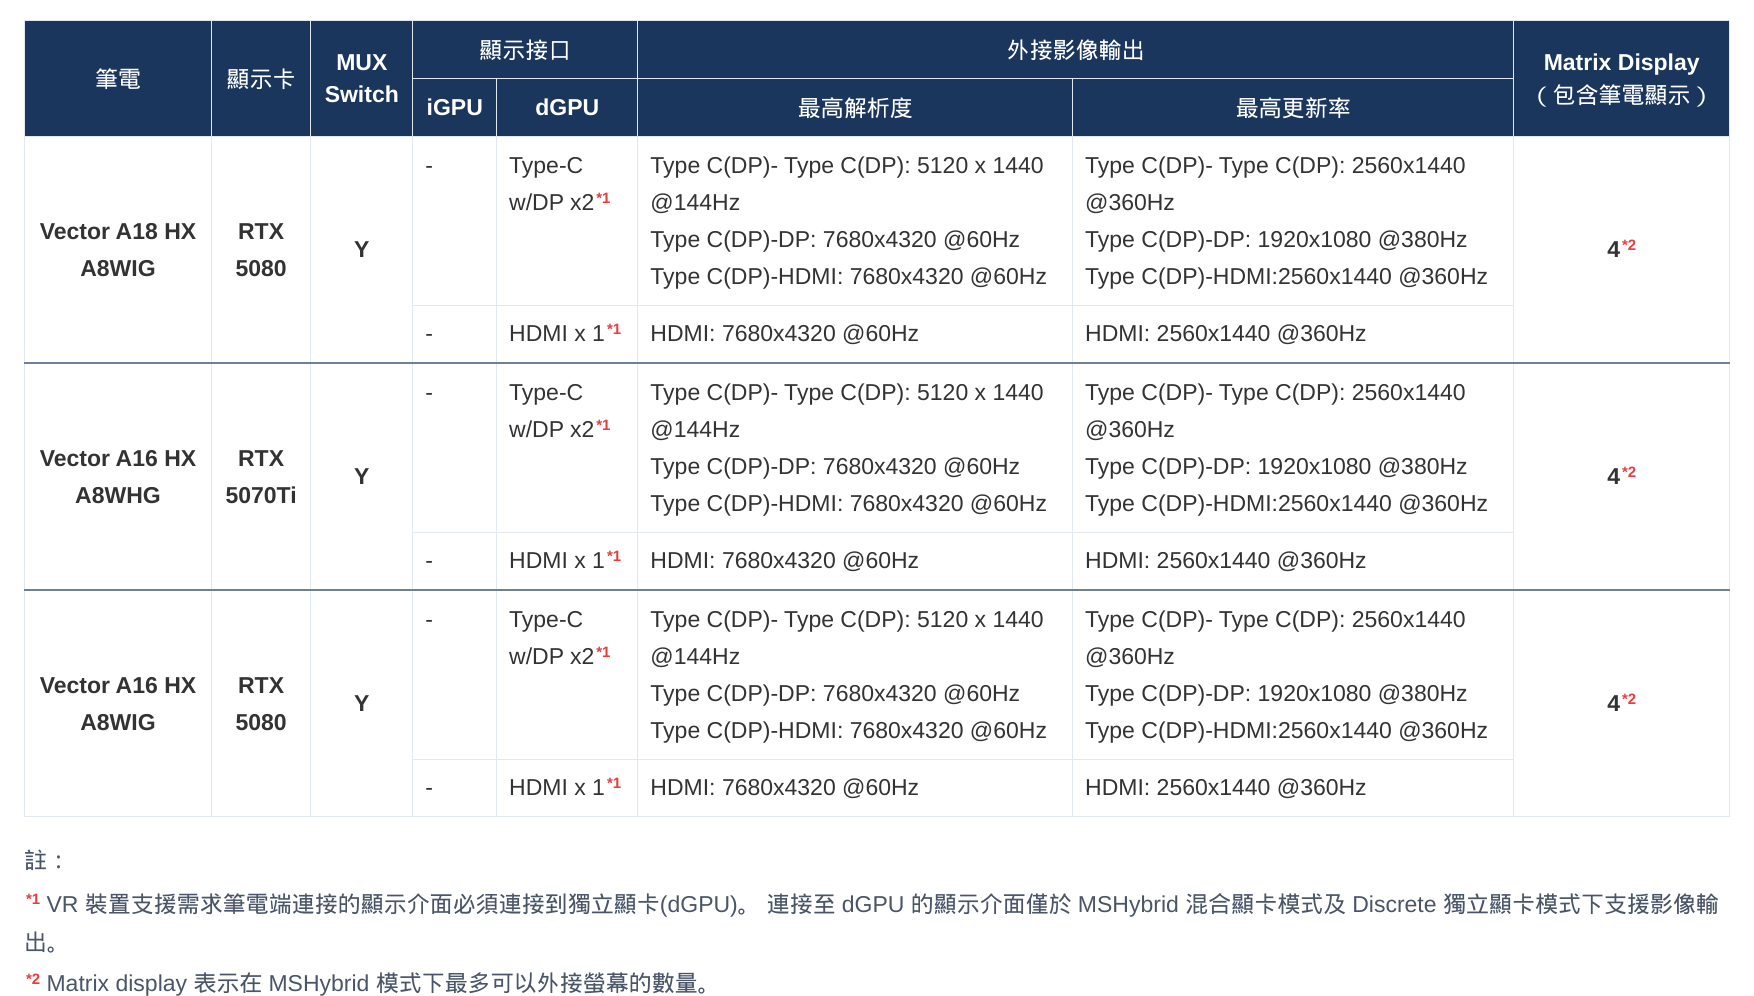Click the MUX Switch Y for Vector A16 HX A8WHG
This screenshot has height=996, width=1754.
point(362,477)
